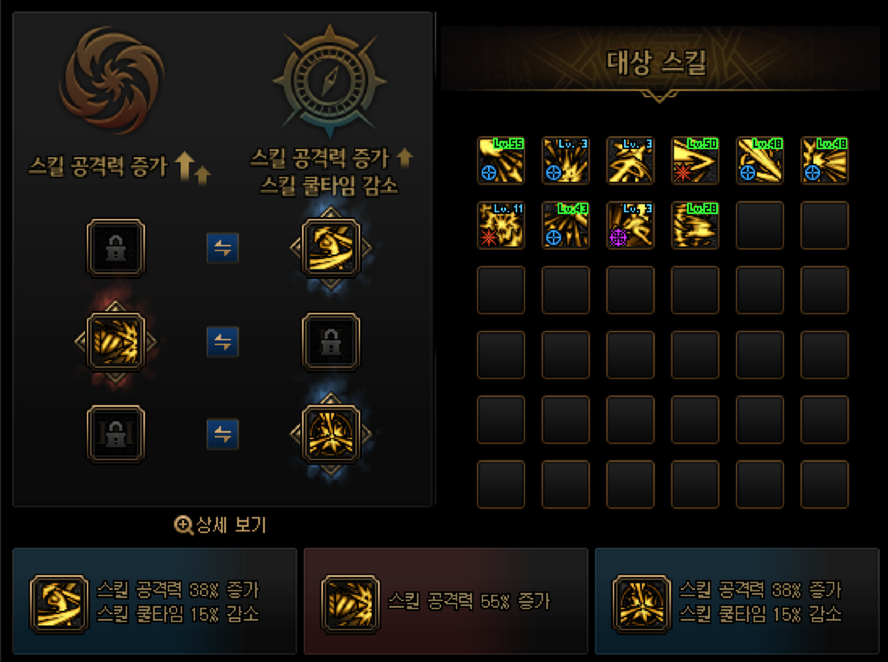Pick the Lv.11 skill with red marker

point(501,225)
